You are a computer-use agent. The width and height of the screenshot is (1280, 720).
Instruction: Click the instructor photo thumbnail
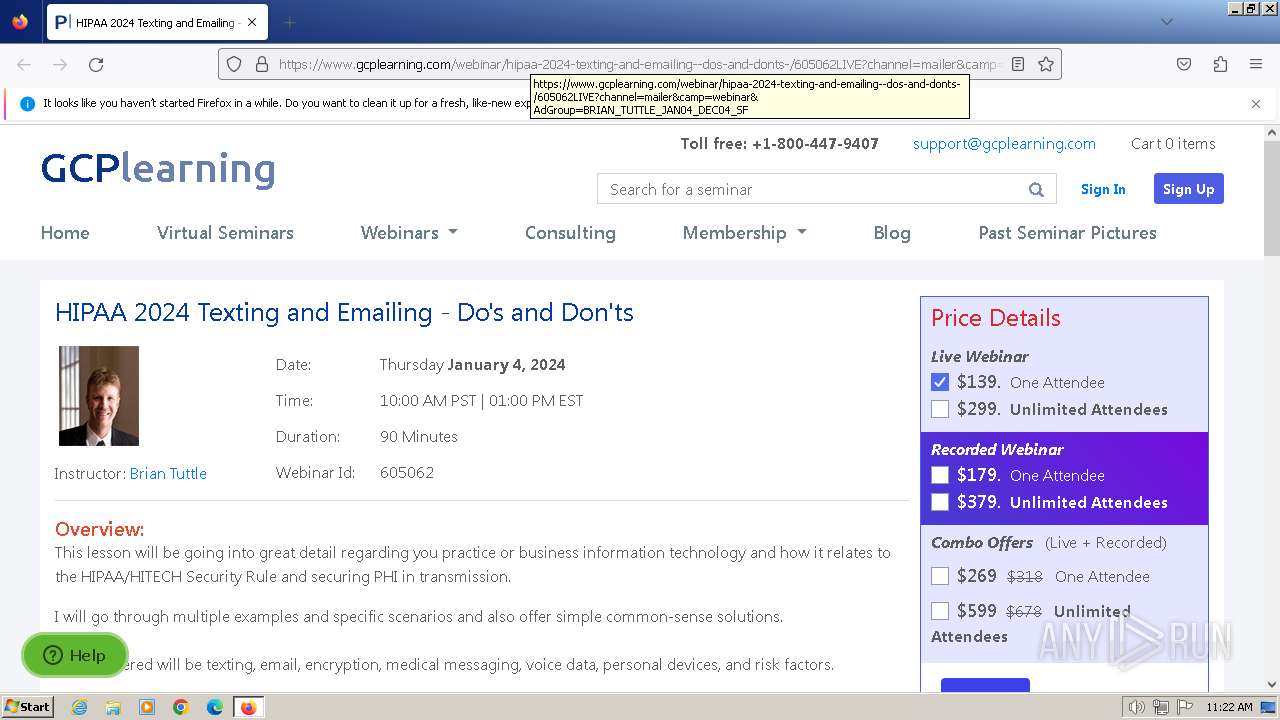click(x=99, y=396)
